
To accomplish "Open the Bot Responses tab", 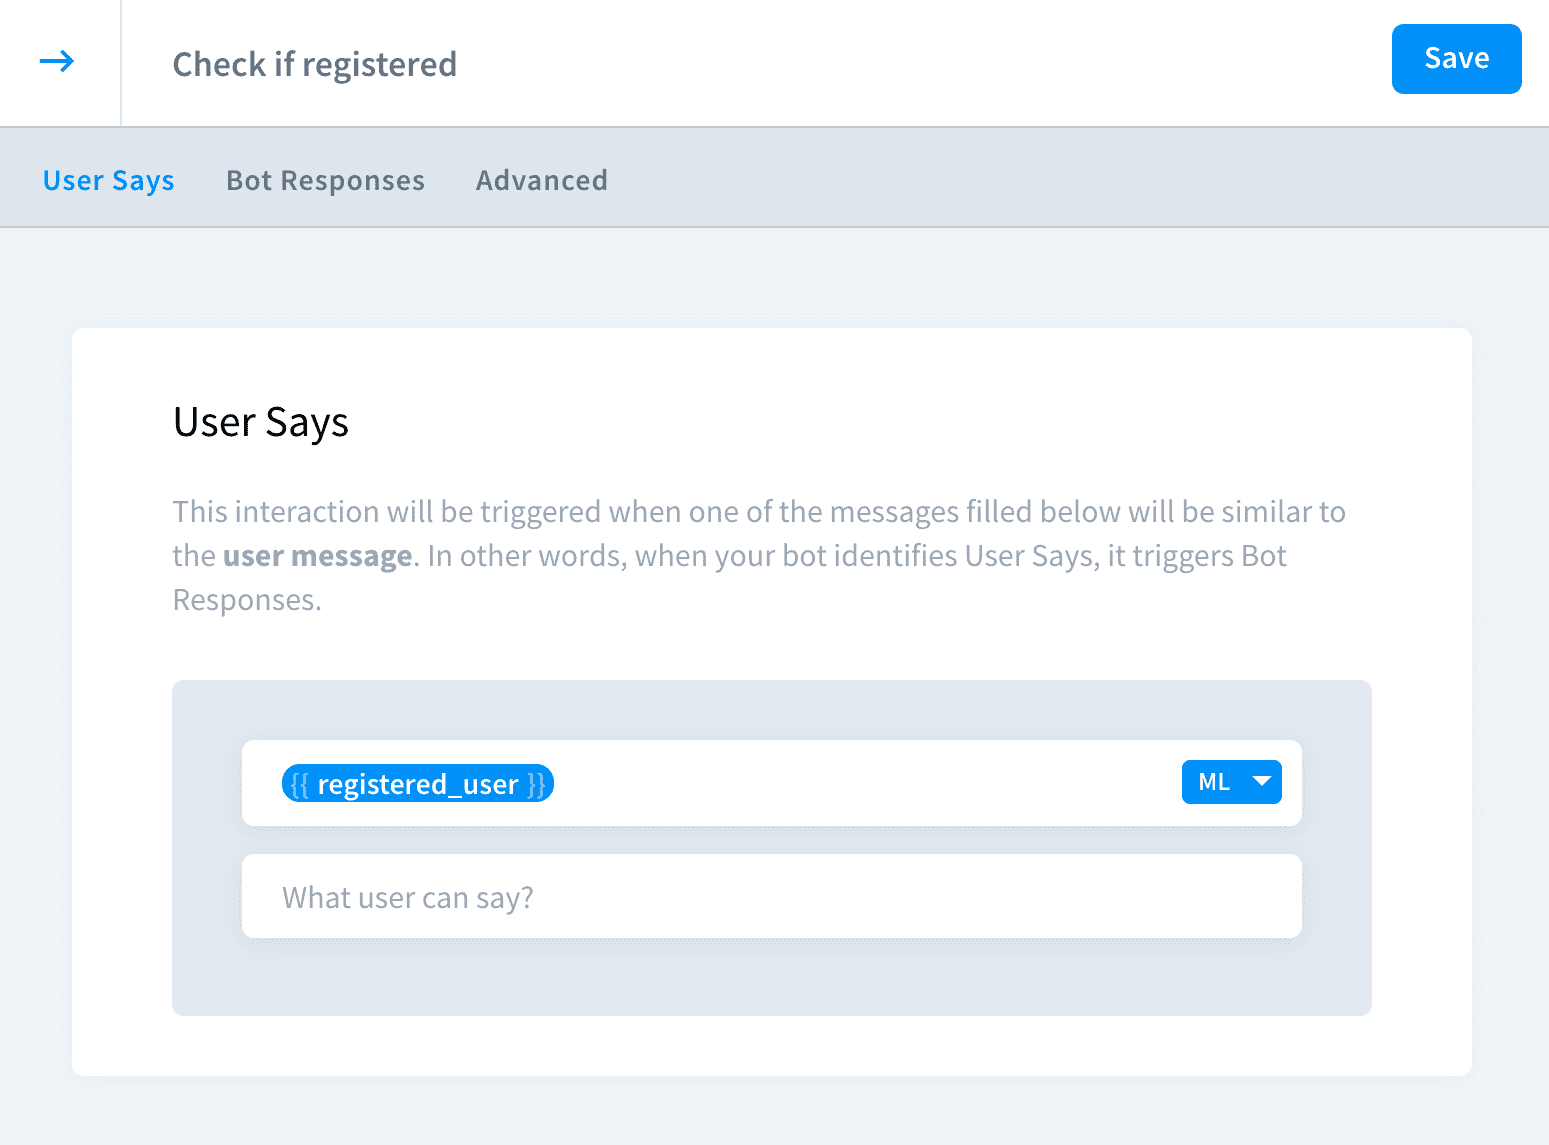I will (x=325, y=180).
